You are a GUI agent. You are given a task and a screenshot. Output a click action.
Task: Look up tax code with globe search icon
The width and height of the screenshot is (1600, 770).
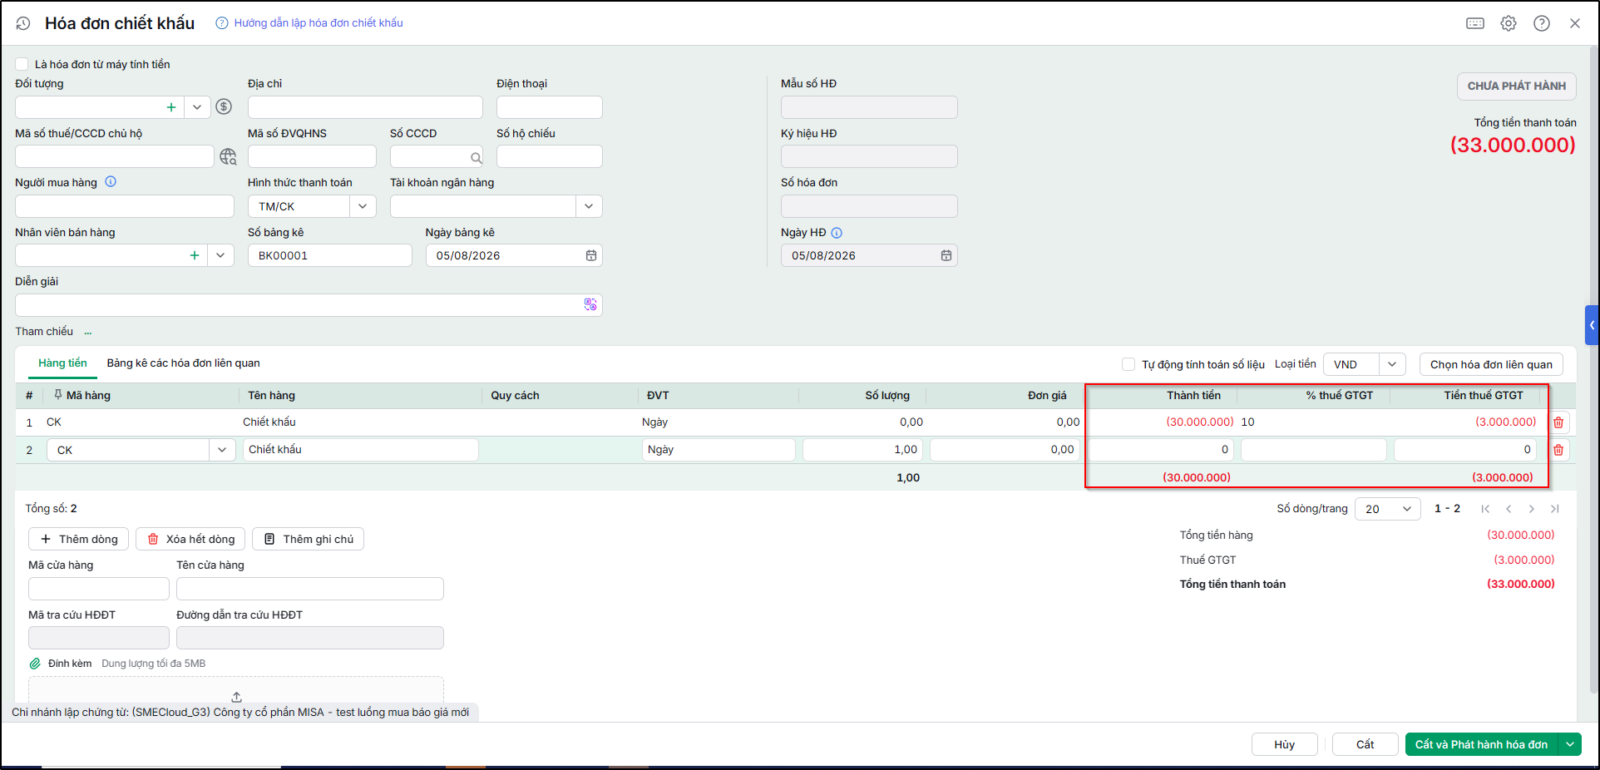pyautogui.click(x=228, y=157)
